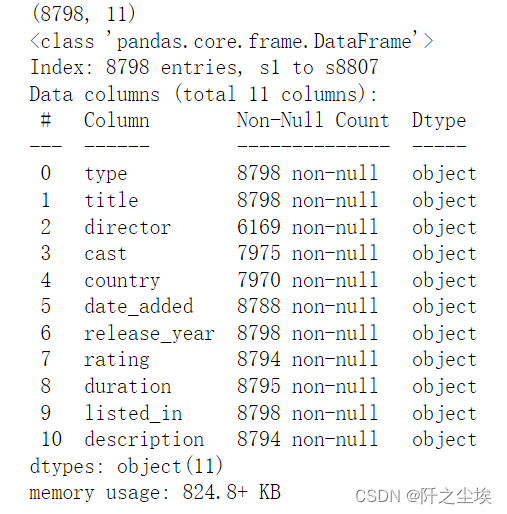Click the director column name
507x514 pixels.
click(127, 227)
